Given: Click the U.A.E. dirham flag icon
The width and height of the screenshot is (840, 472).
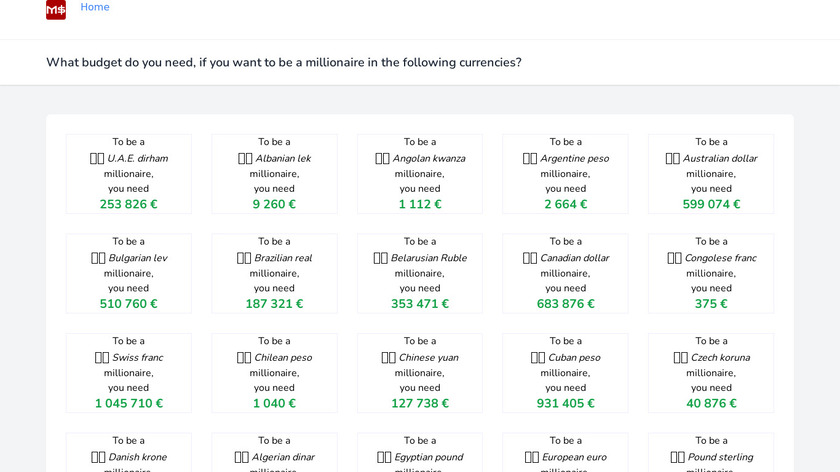Looking at the screenshot, I should coord(97,158).
